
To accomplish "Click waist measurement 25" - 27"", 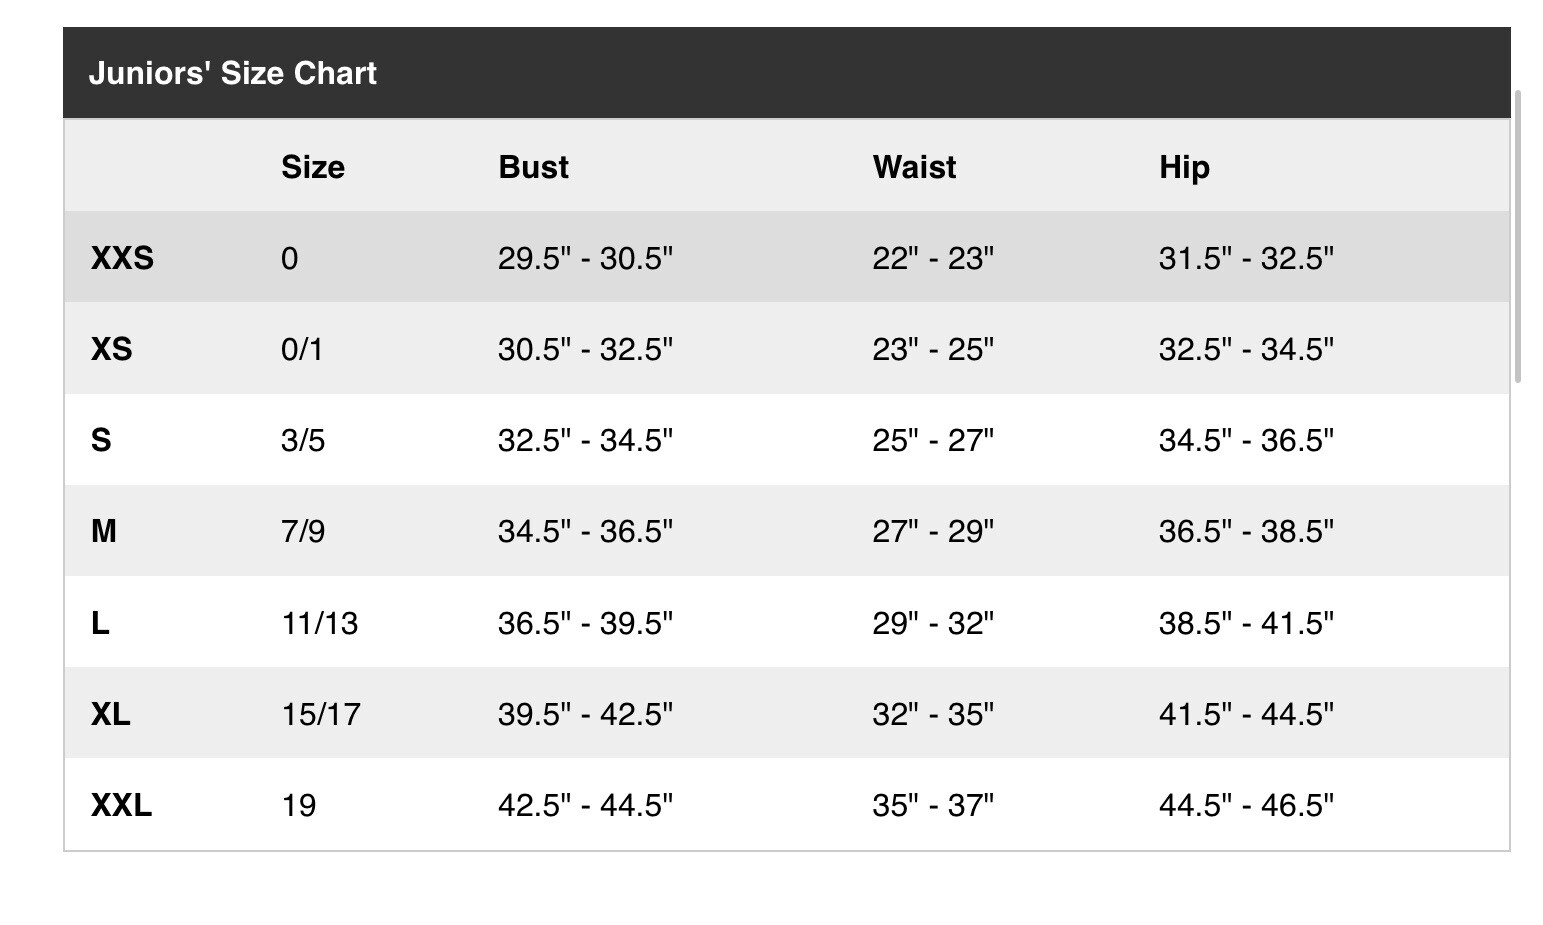I will [933, 440].
